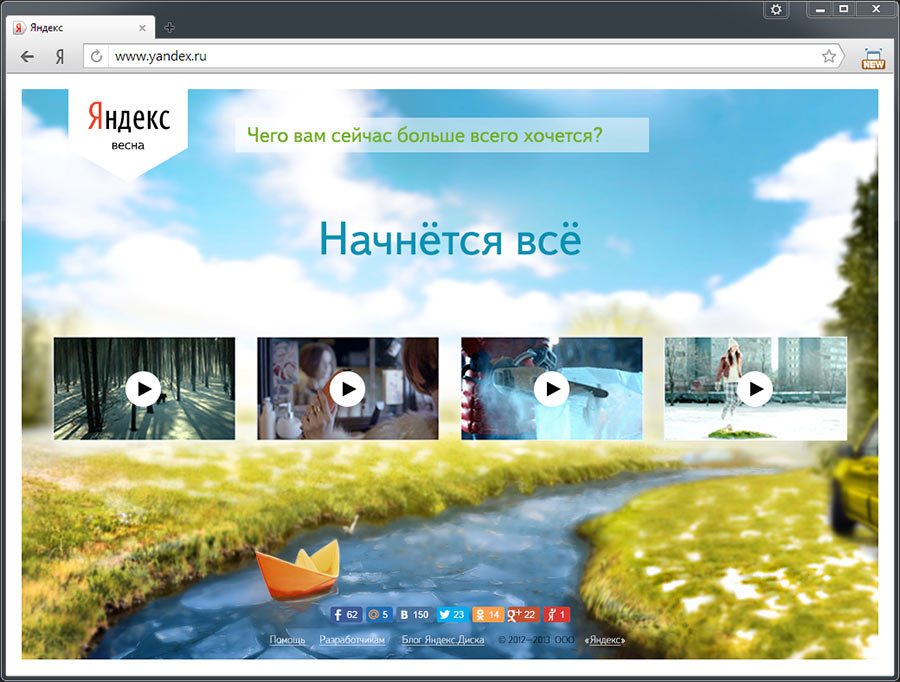The image size is (900, 682).
Task: Share the page on VKontakte
Action: (x=413, y=615)
